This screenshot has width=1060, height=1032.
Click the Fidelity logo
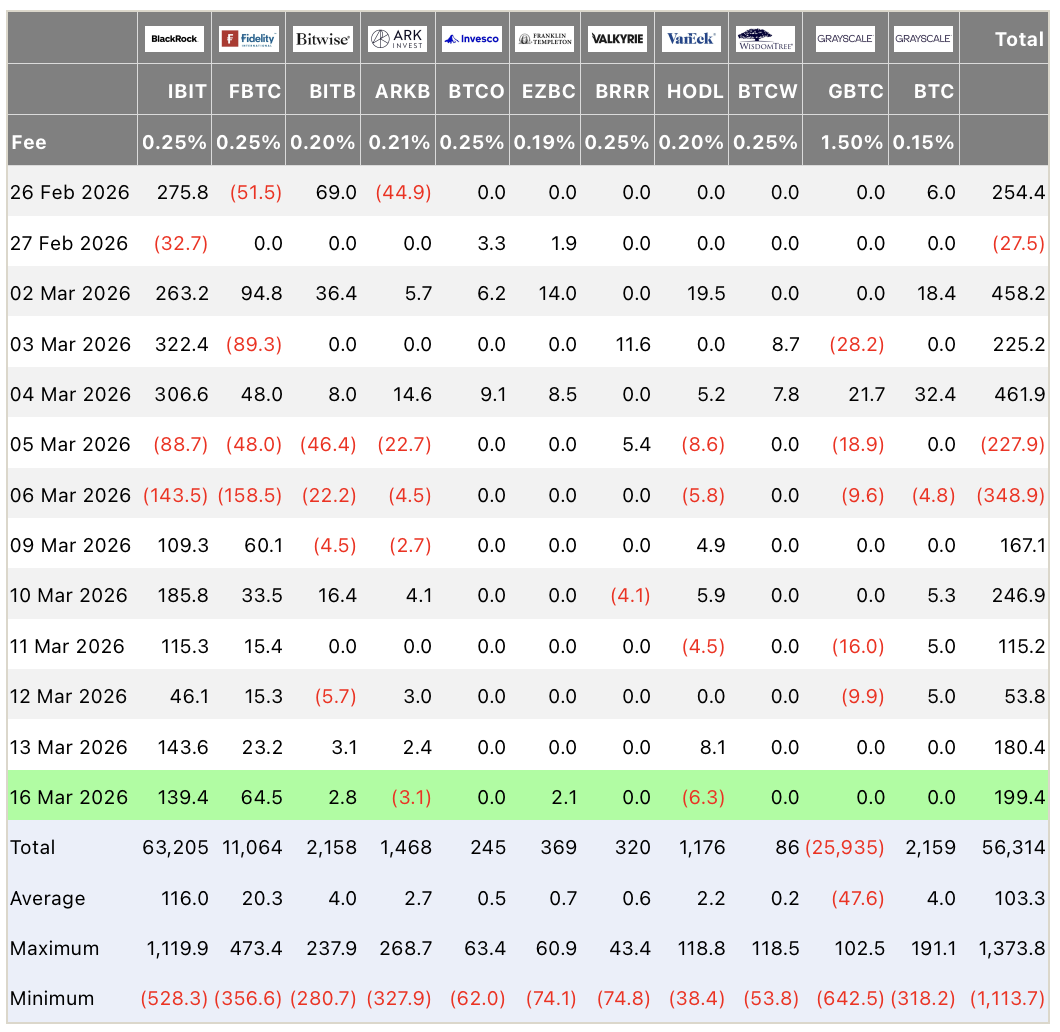249,40
